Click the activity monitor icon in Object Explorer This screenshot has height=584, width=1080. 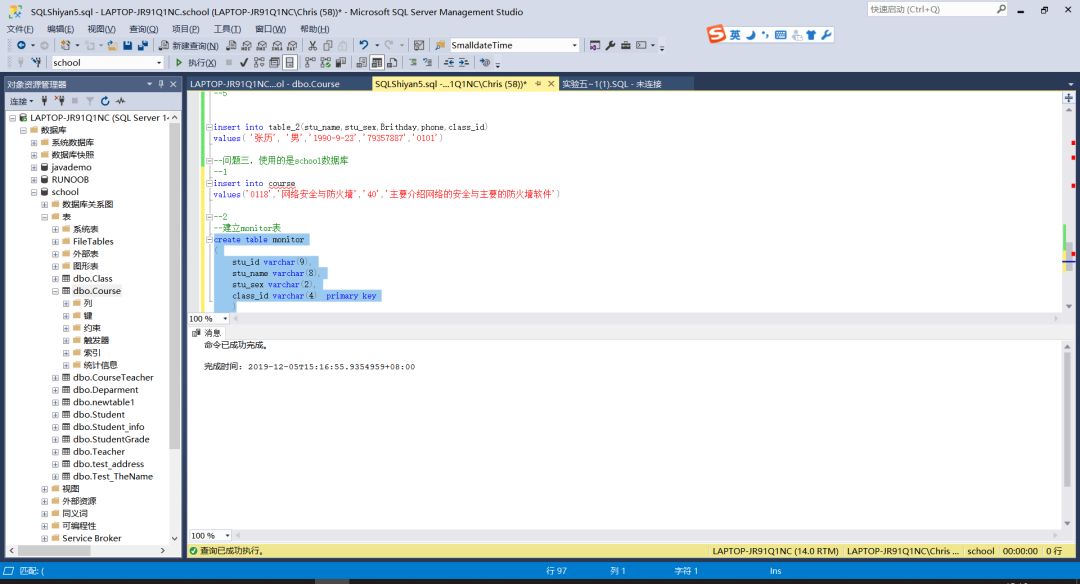(x=120, y=101)
